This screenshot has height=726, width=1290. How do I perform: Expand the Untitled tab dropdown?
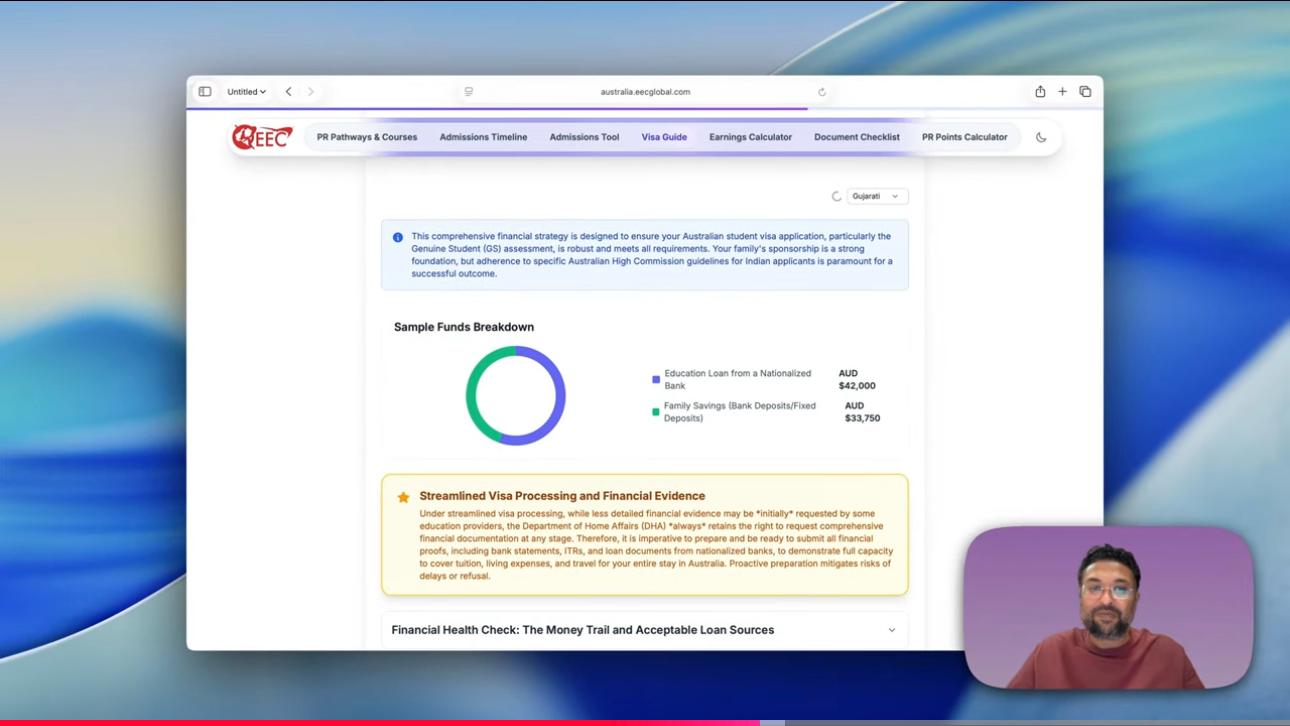[246, 91]
